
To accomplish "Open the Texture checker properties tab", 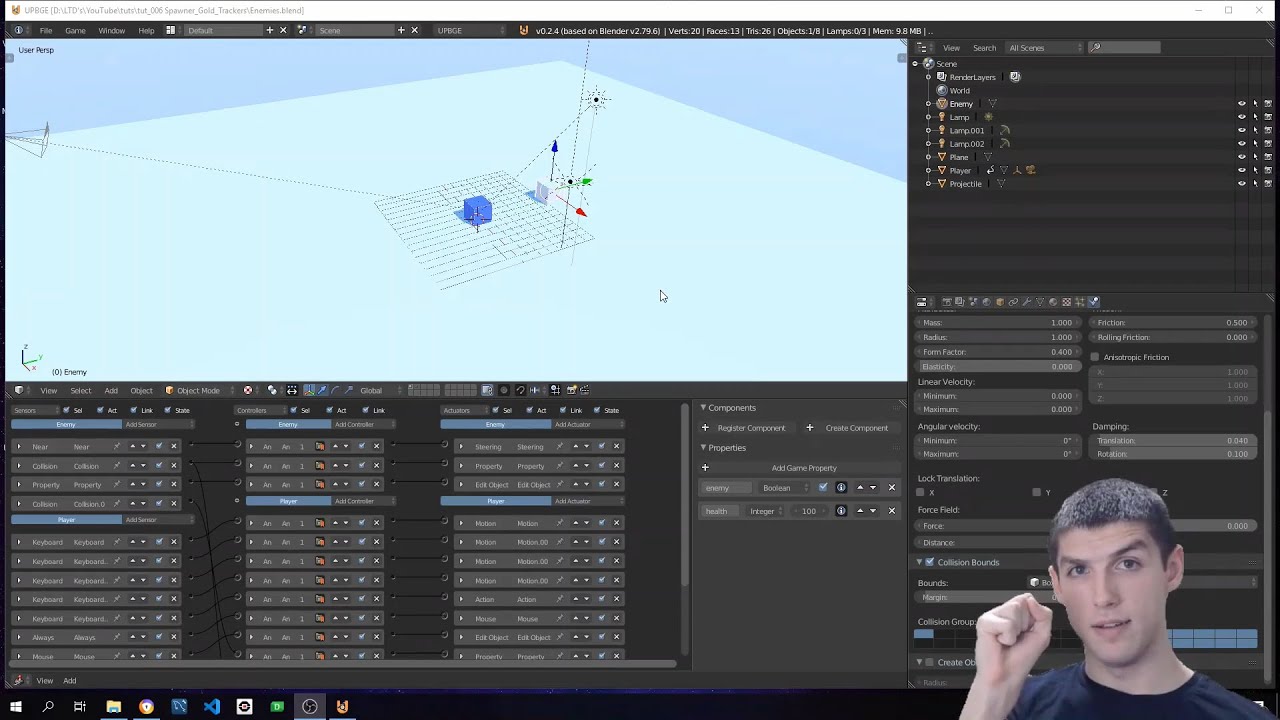I will coord(1066,302).
